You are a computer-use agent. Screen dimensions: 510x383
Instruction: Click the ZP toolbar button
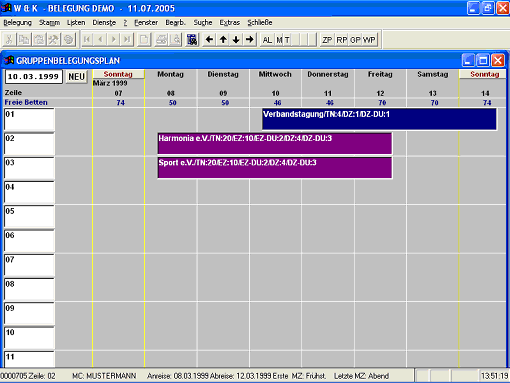coord(327,40)
